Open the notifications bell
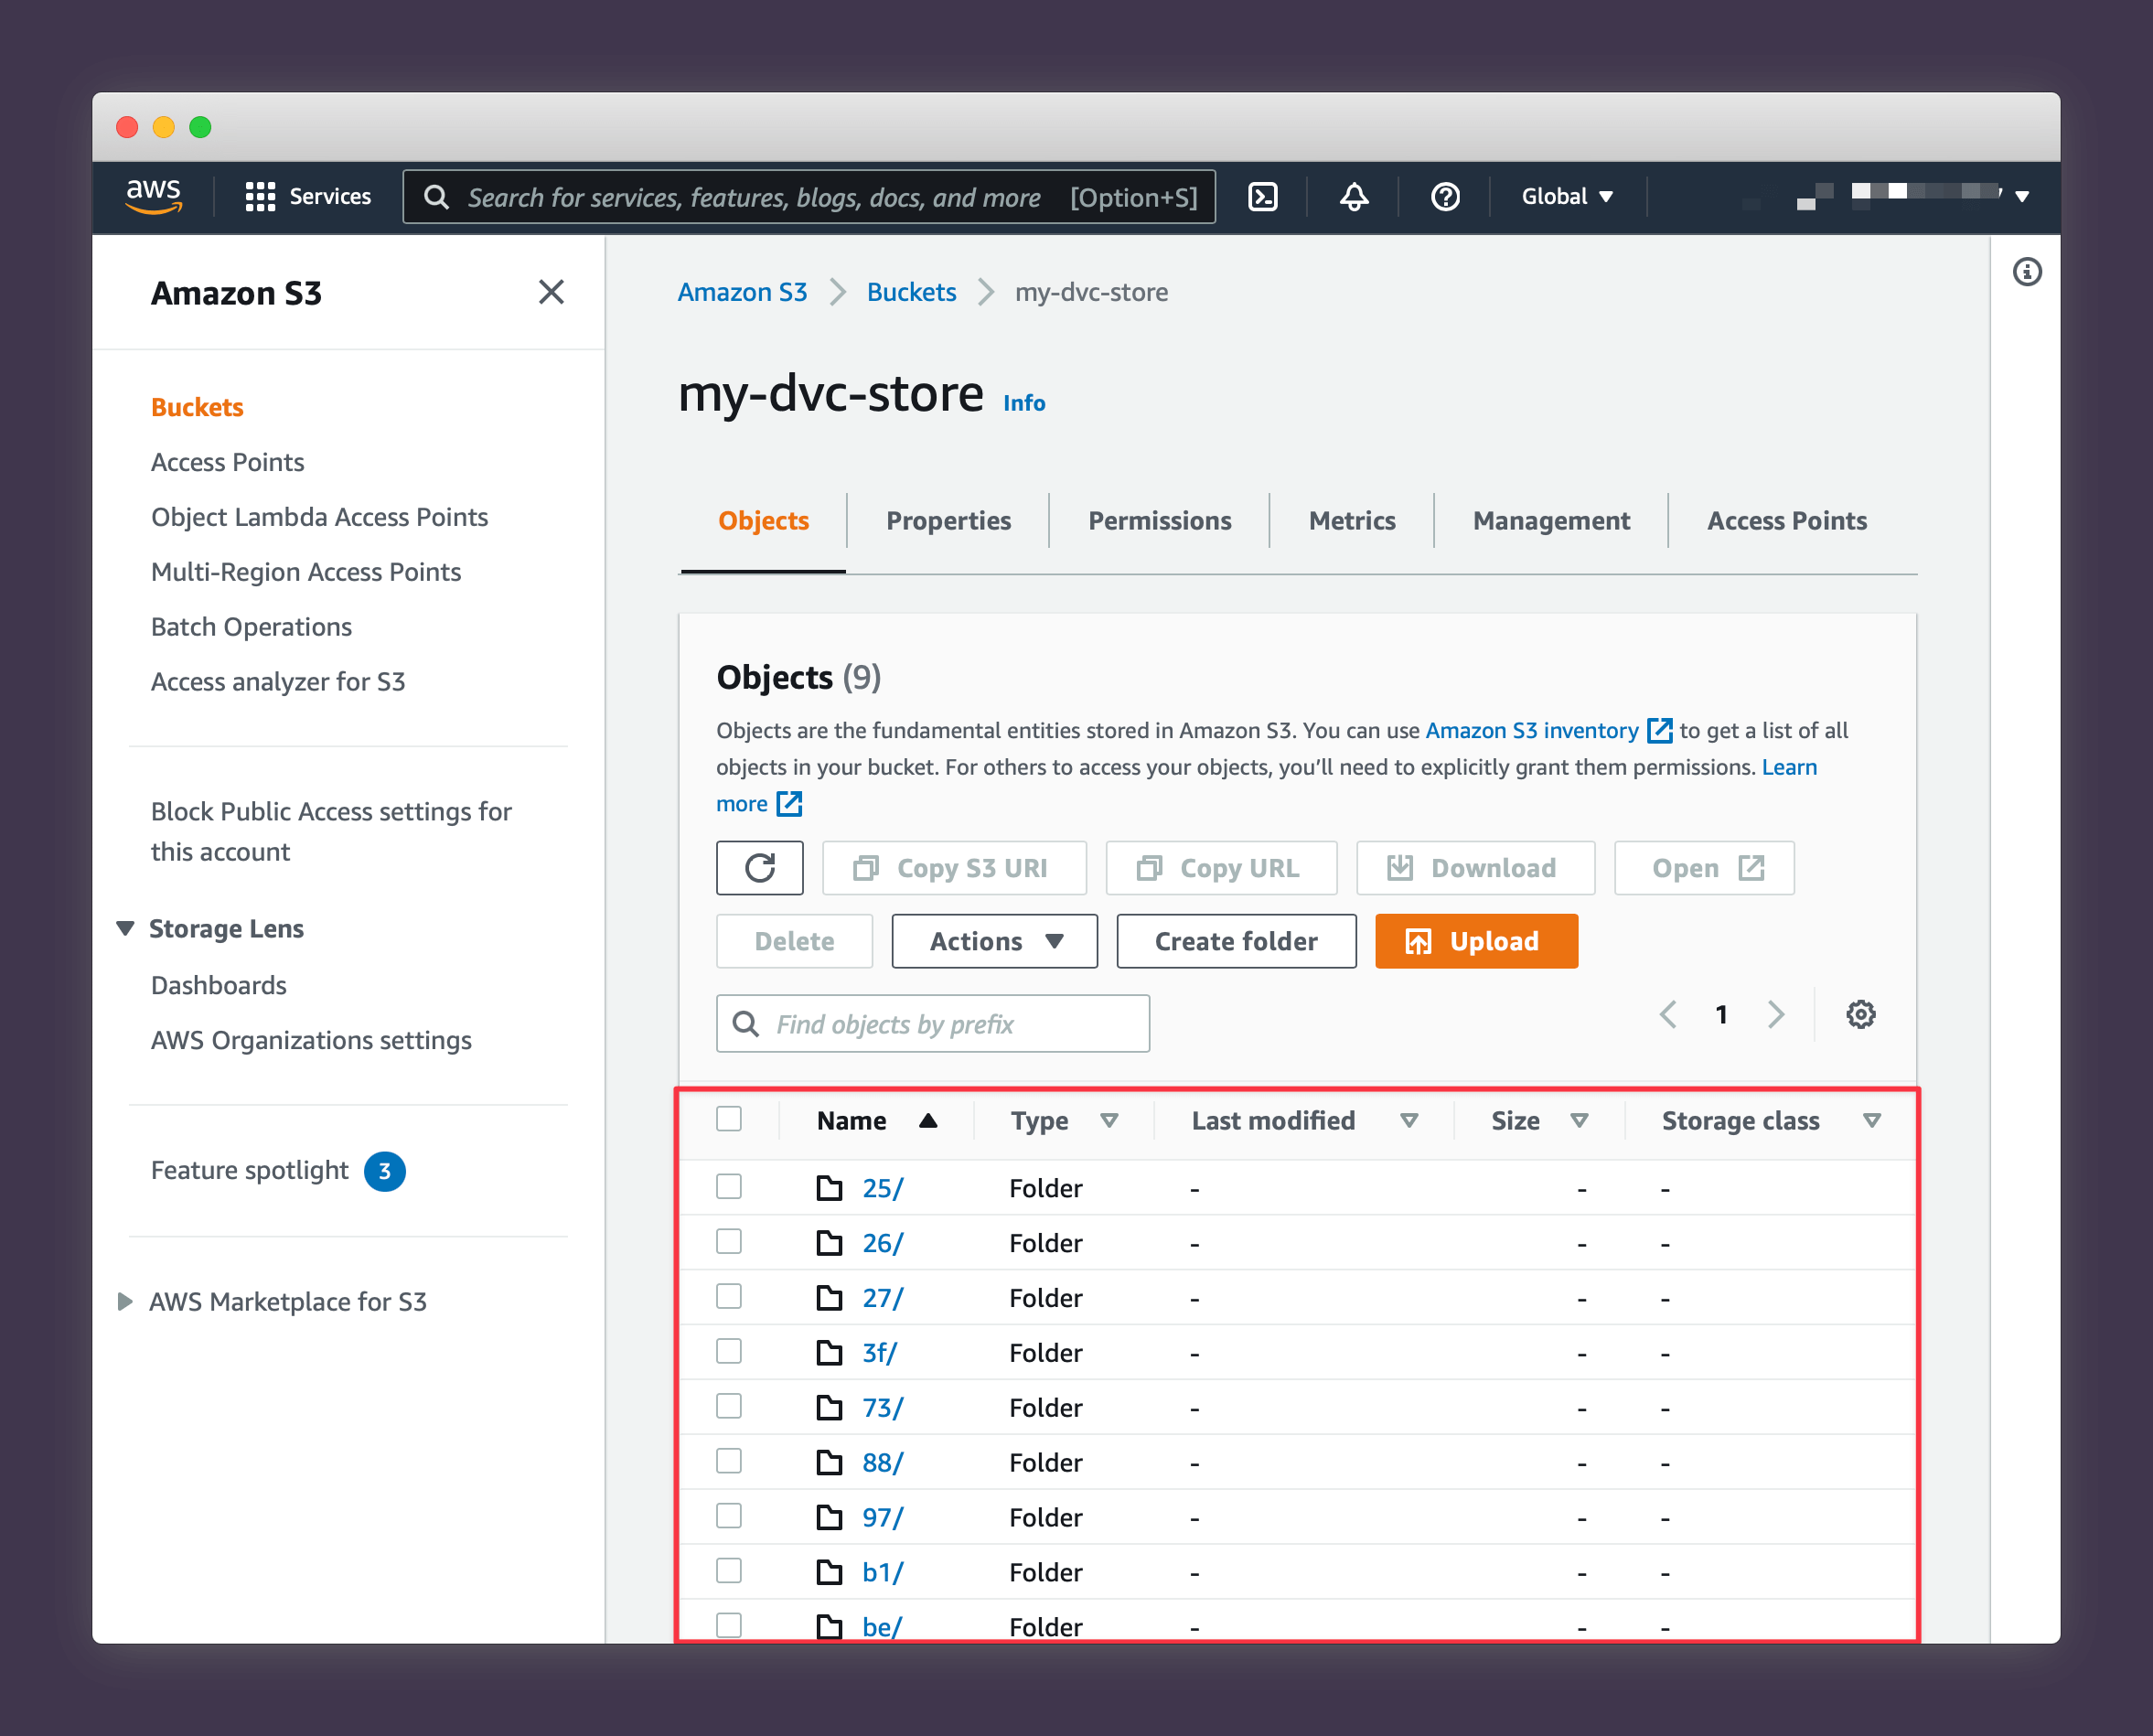2153x1736 pixels. tap(1354, 197)
